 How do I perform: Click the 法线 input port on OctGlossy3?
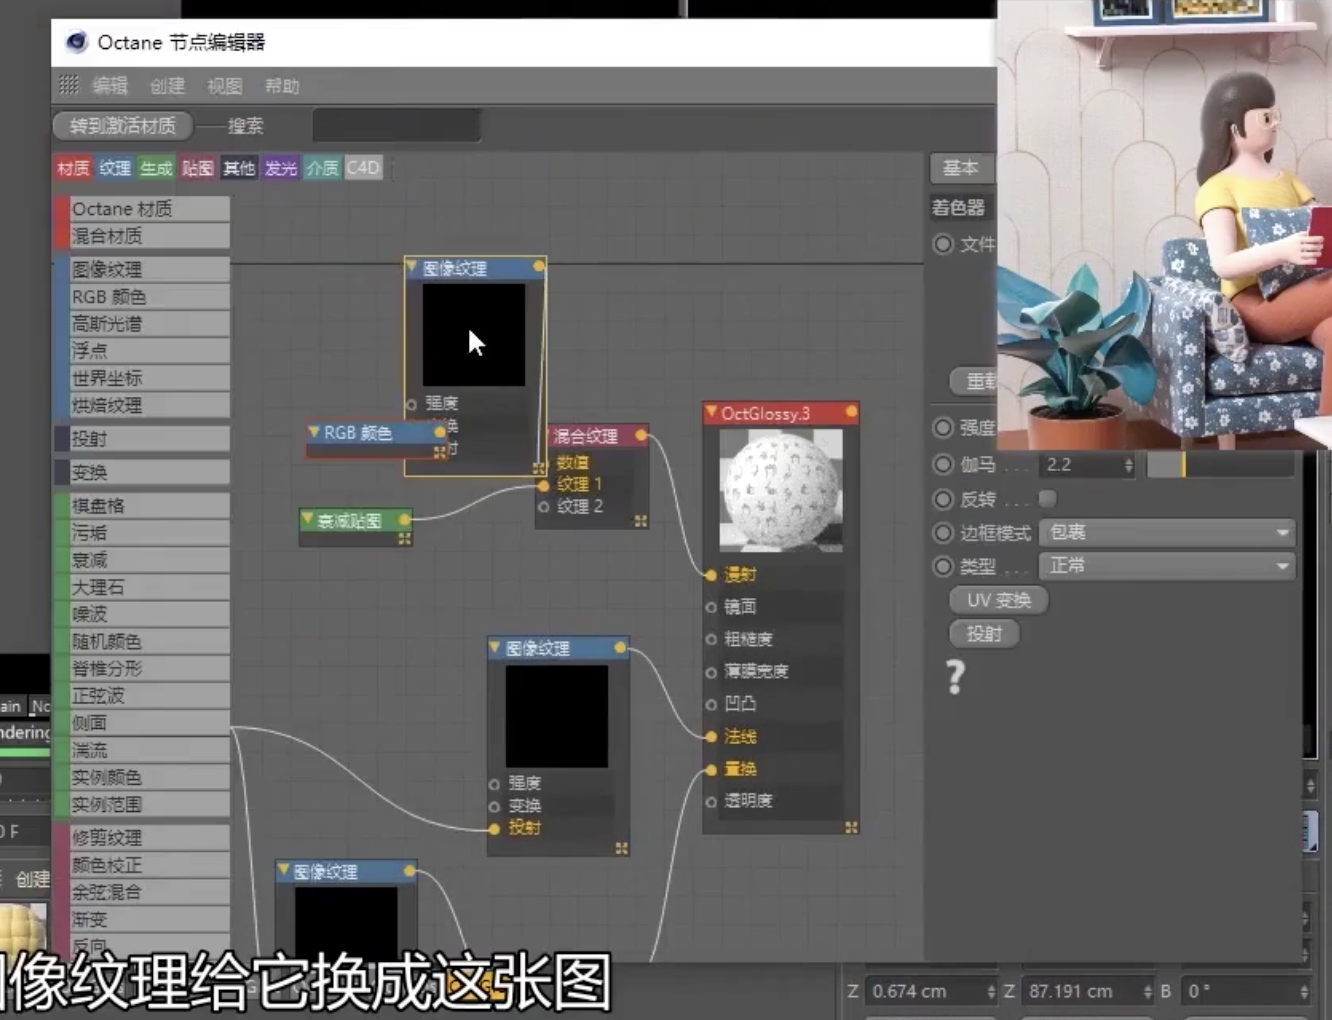[711, 737]
